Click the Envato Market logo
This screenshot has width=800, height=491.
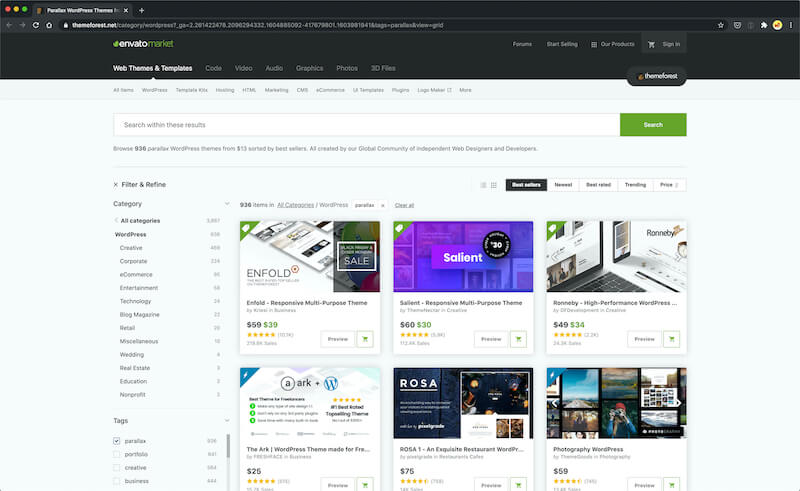click(x=143, y=44)
